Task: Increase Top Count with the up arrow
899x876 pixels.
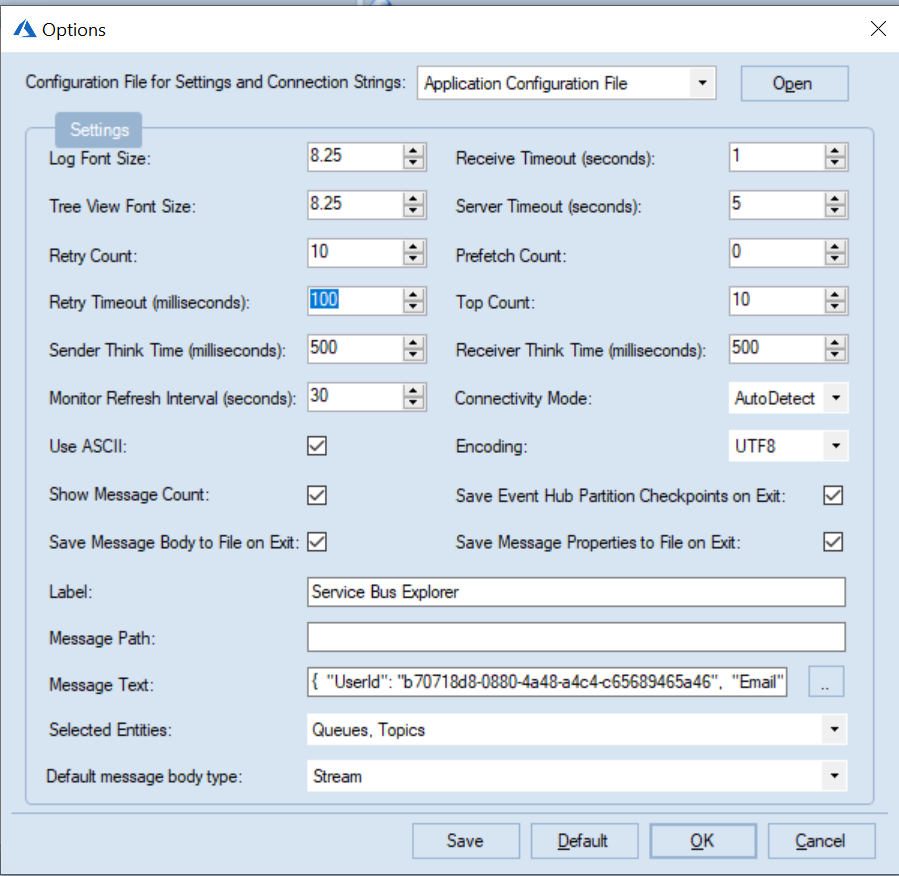Action: tap(835, 295)
